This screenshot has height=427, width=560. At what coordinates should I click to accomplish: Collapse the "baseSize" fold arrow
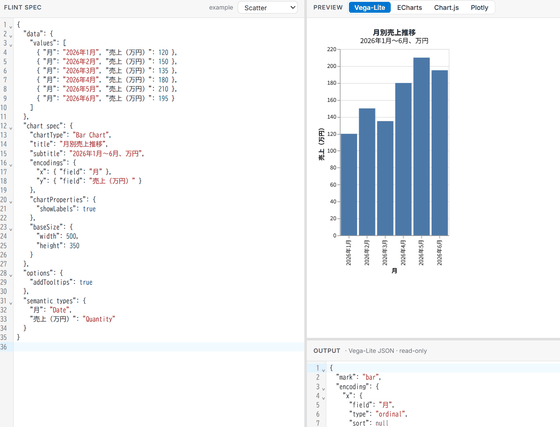click(11, 229)
